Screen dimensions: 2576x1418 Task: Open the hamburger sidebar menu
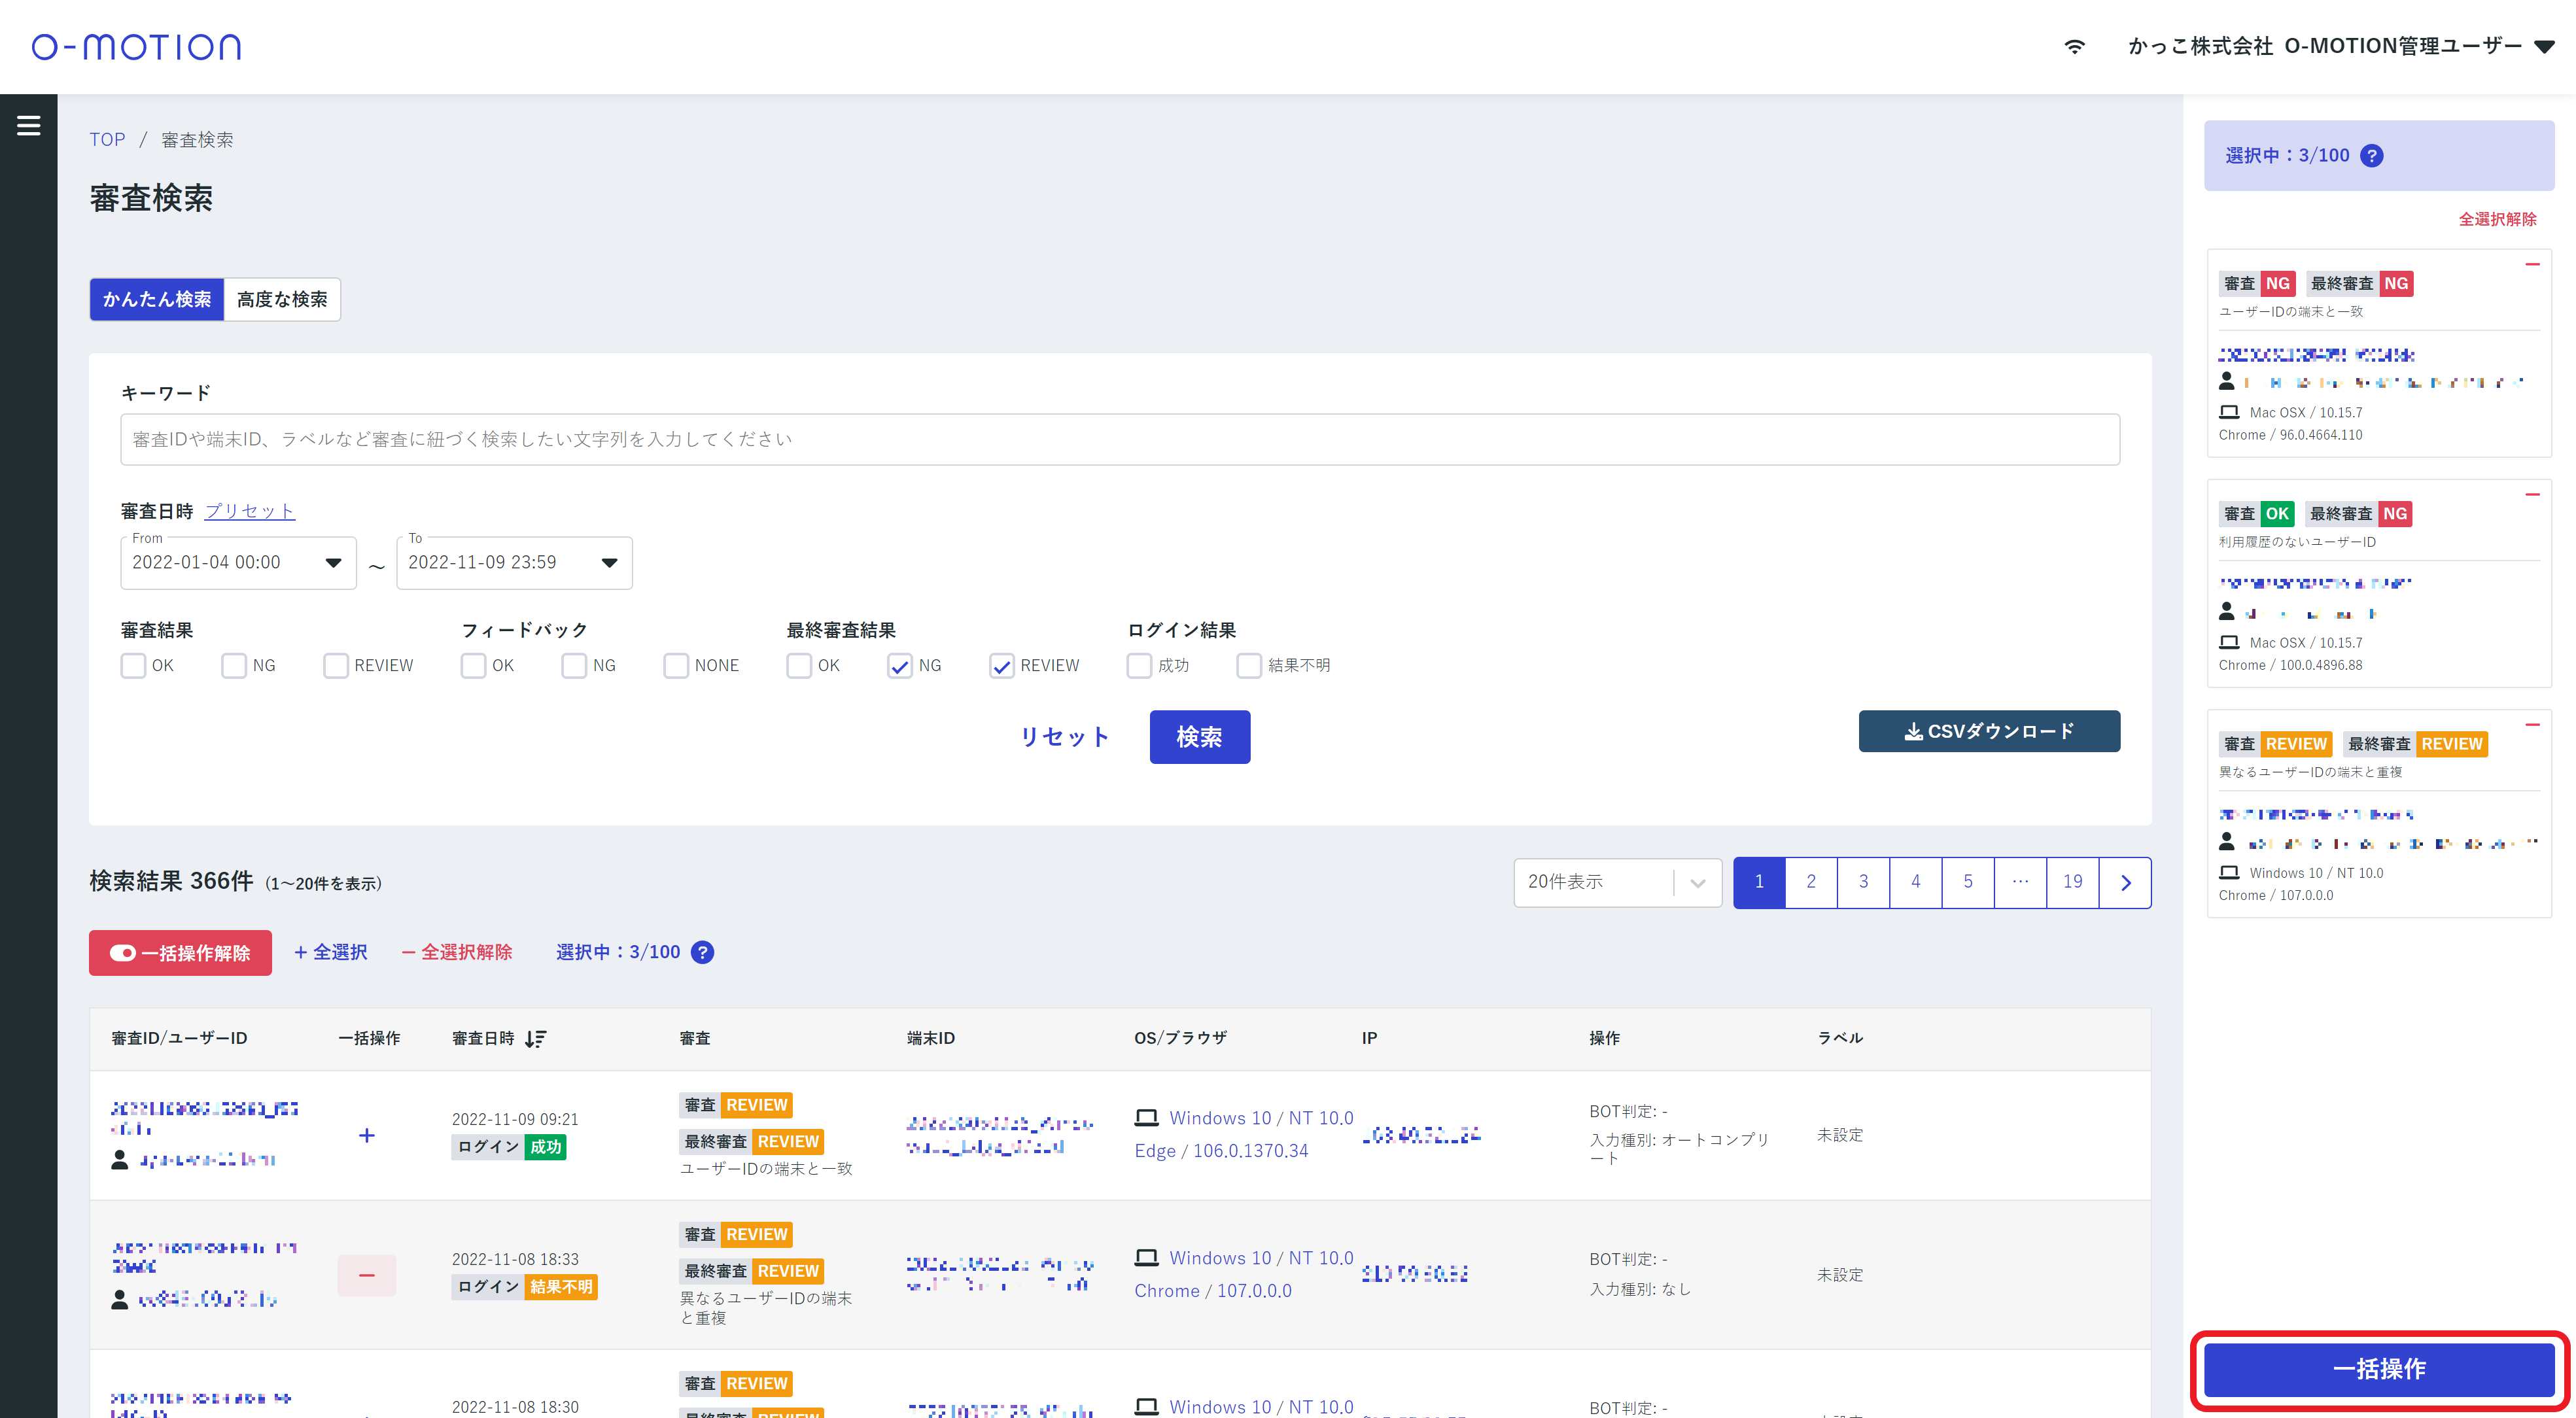[x=28, y=125]
